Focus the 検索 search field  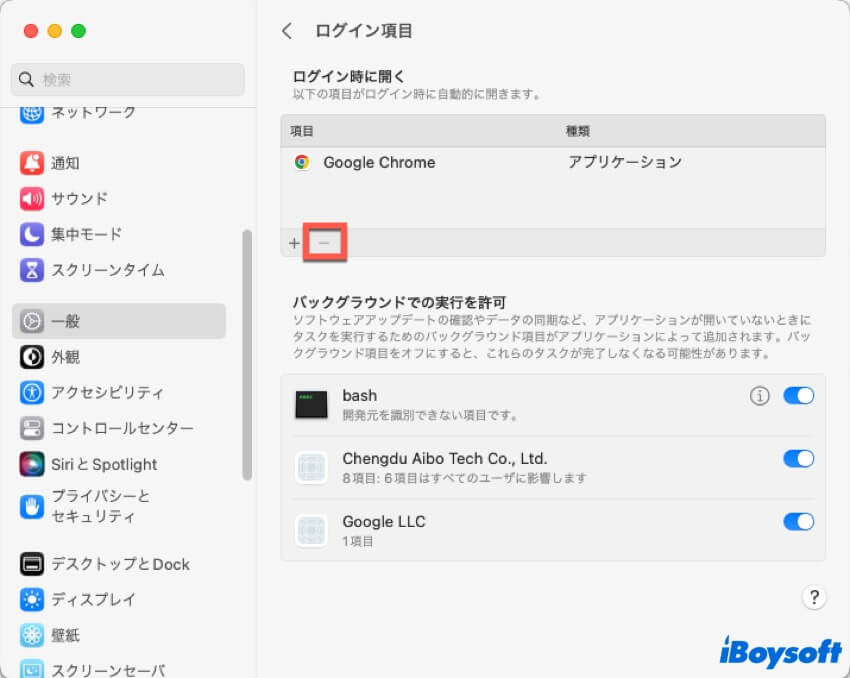pyautogui.click(x=128, y=80)
